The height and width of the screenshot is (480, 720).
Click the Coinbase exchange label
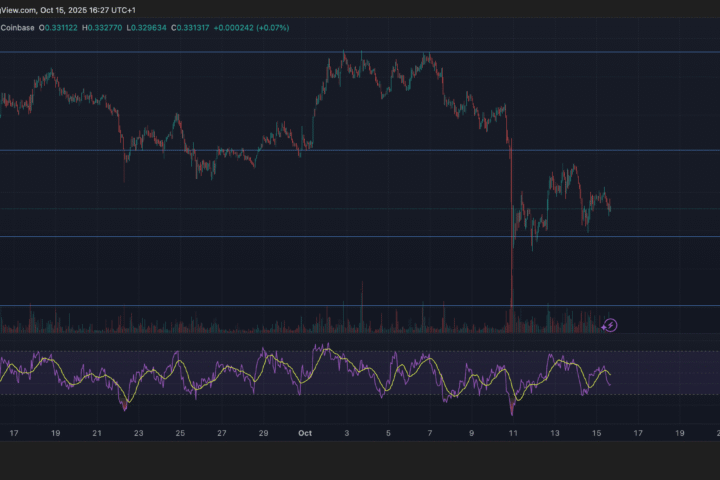tap(15, 27)
